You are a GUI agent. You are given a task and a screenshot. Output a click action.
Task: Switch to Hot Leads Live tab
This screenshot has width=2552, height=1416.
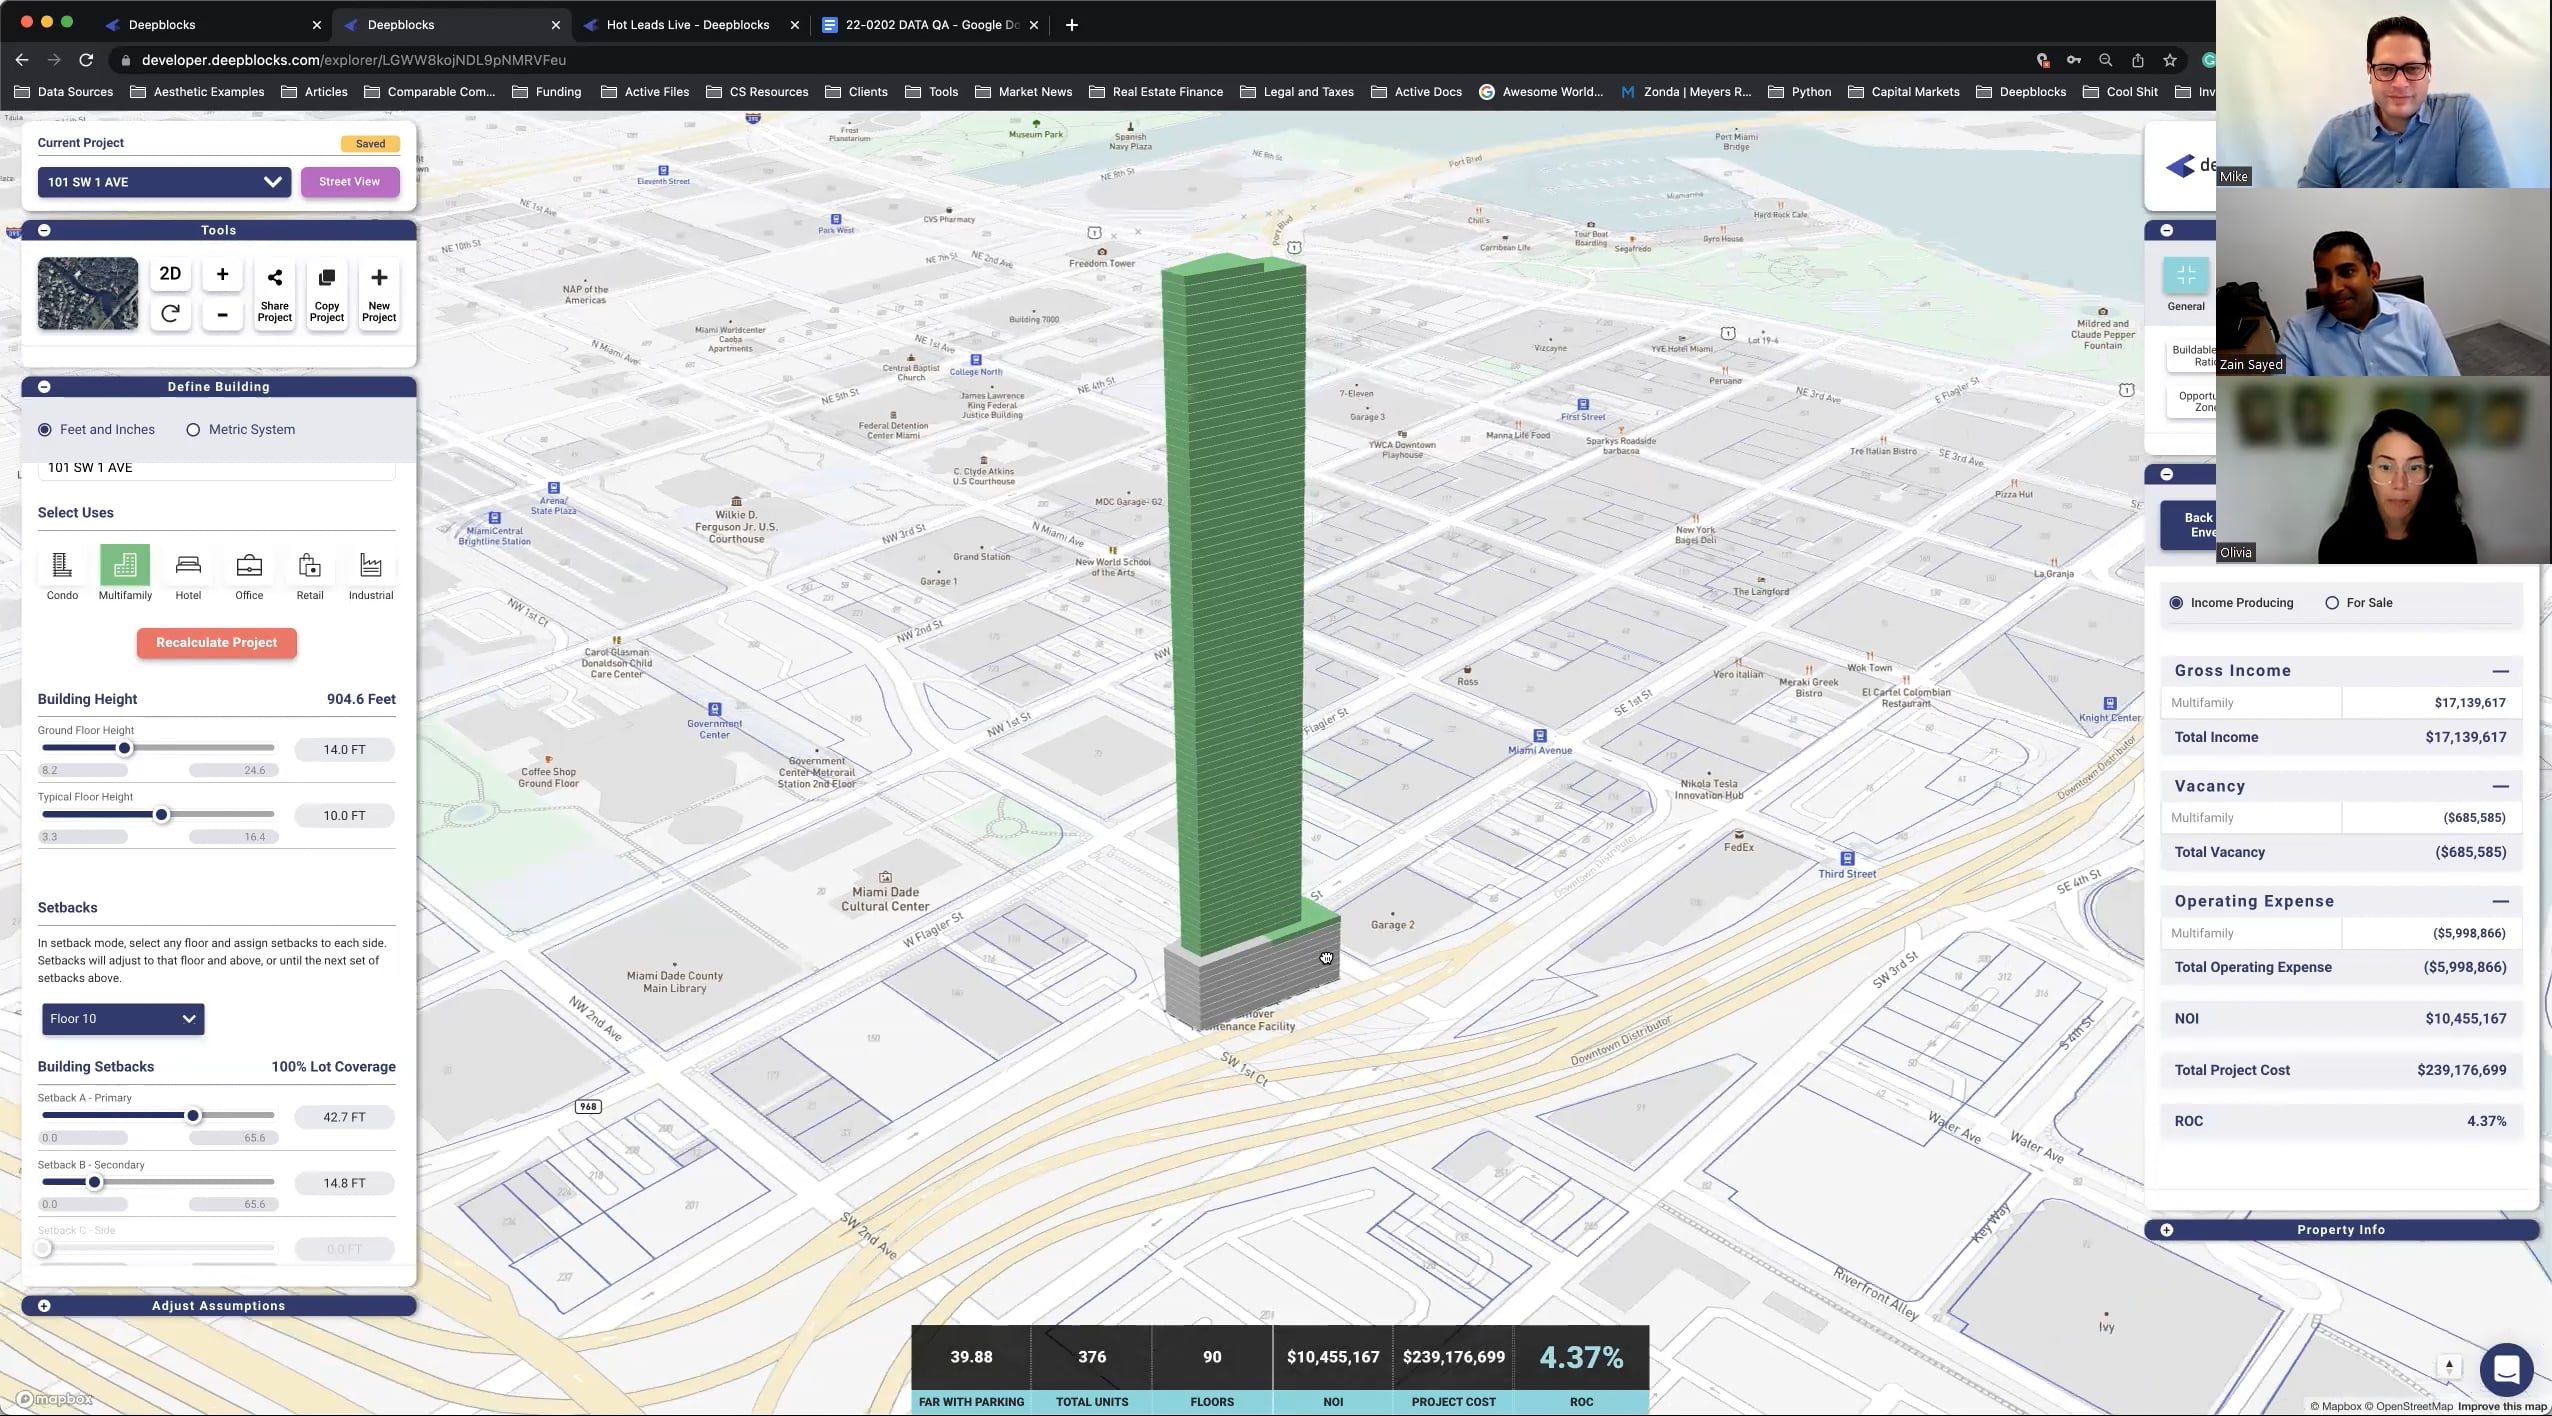point(687,25)
